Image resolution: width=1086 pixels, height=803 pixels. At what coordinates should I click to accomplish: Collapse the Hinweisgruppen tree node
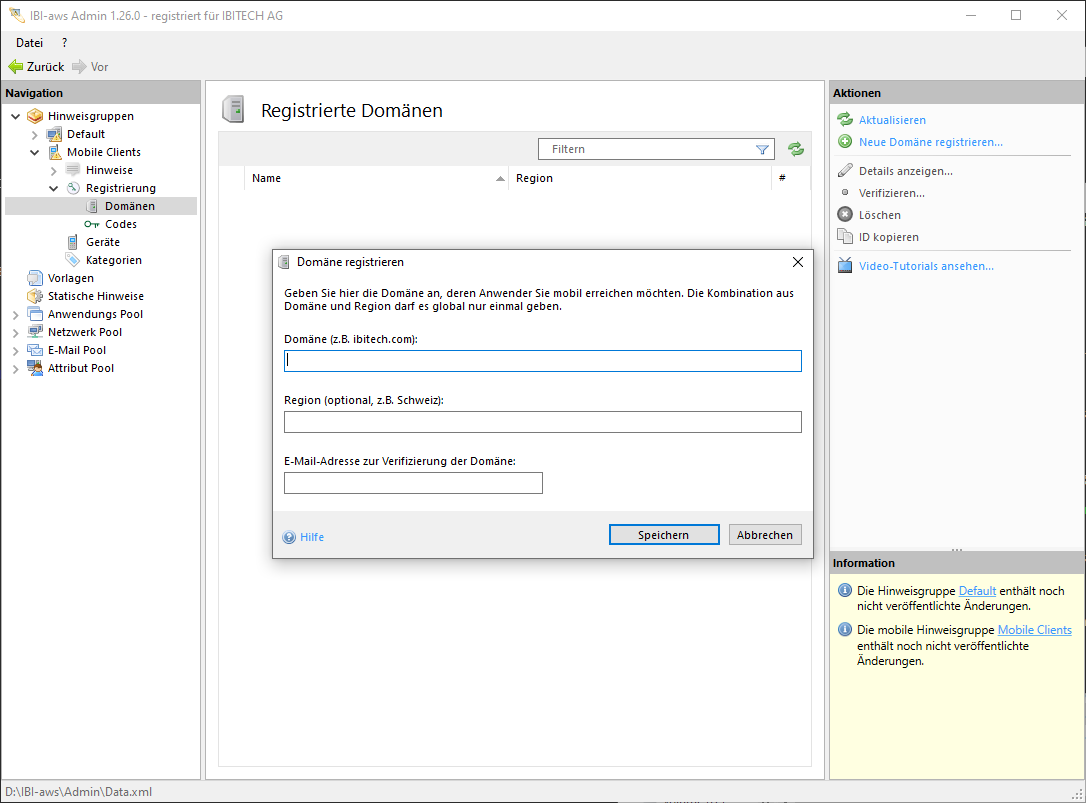tap(16, 116)
